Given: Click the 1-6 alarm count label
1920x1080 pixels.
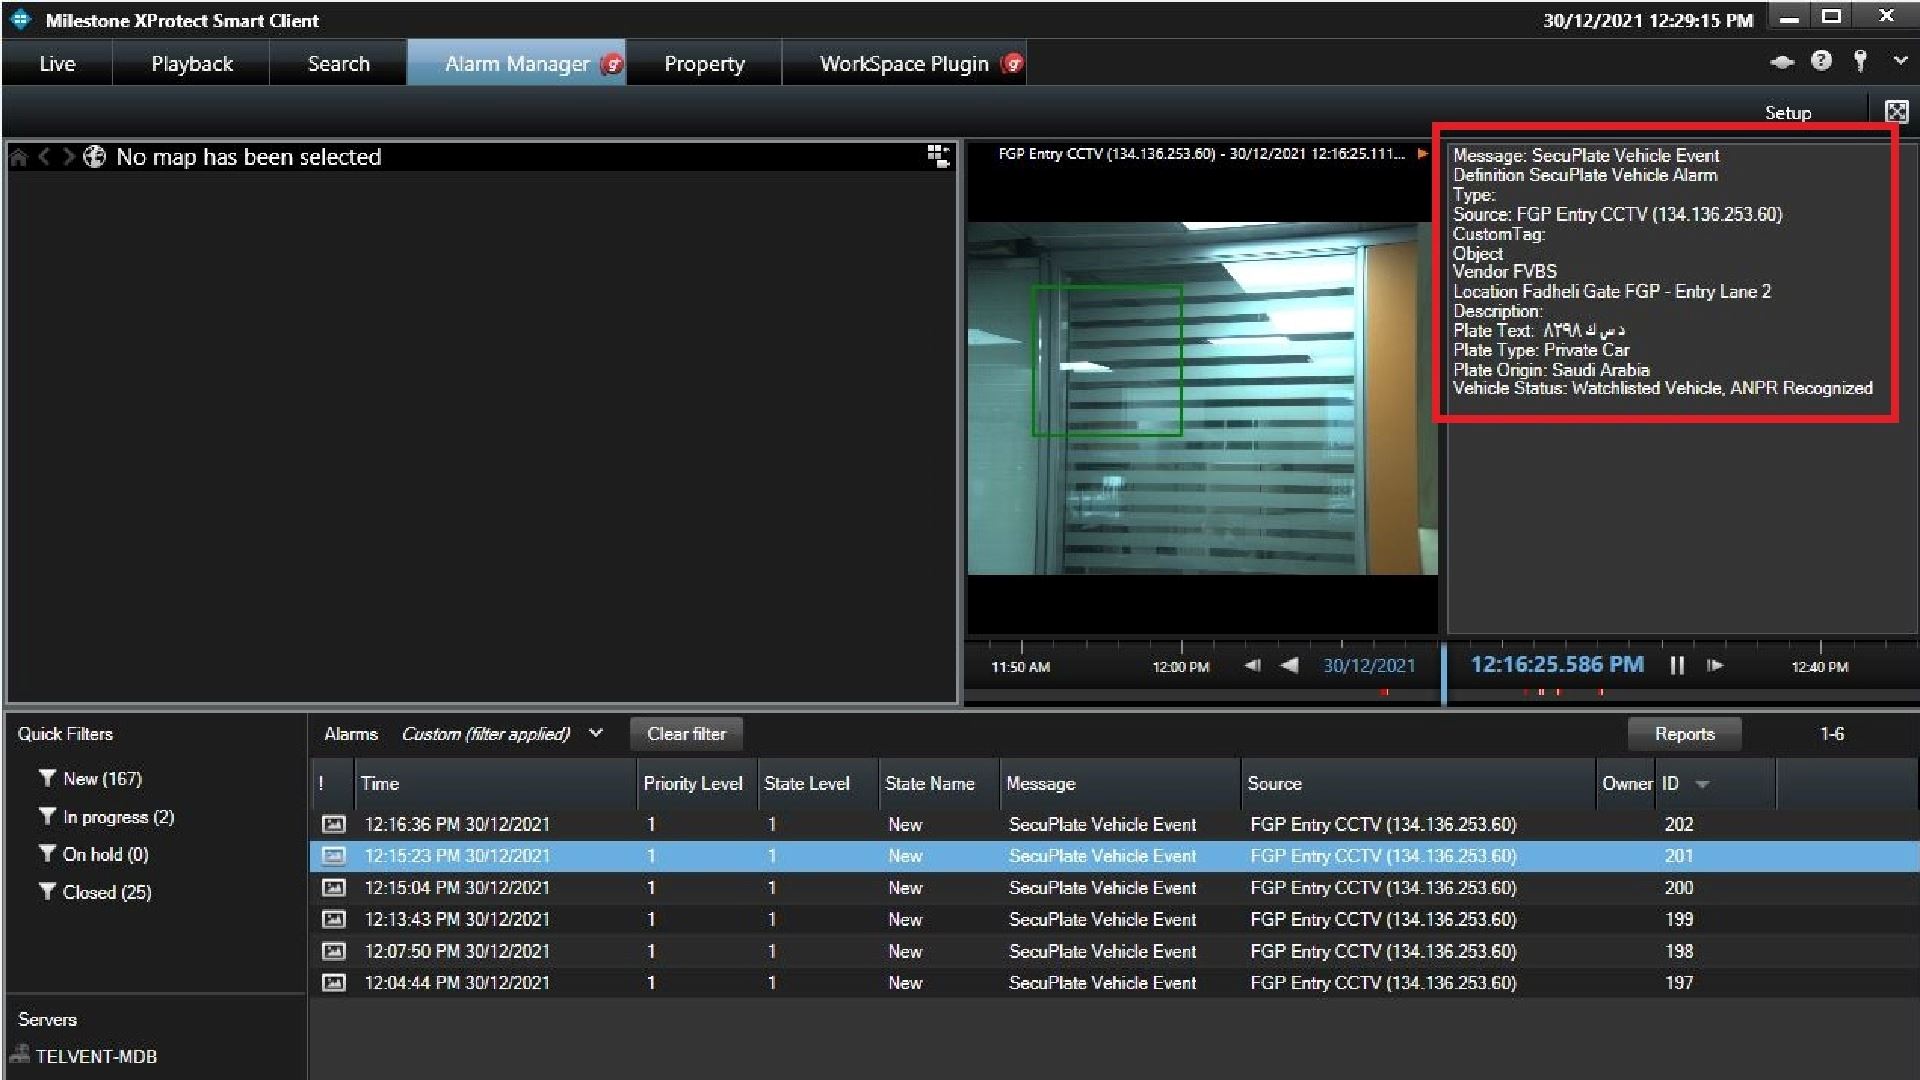Looking at the screenshot, I should coord(1831,734).
